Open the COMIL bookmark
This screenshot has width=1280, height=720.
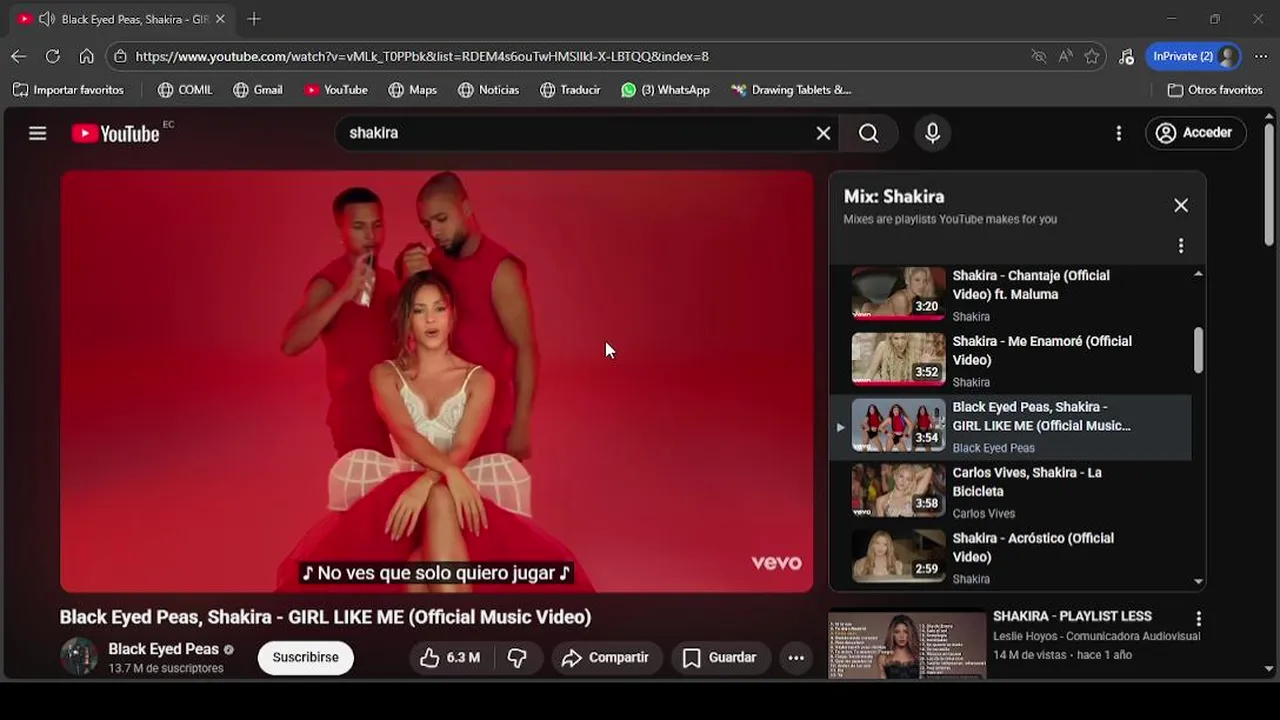[x=185, y=90]
